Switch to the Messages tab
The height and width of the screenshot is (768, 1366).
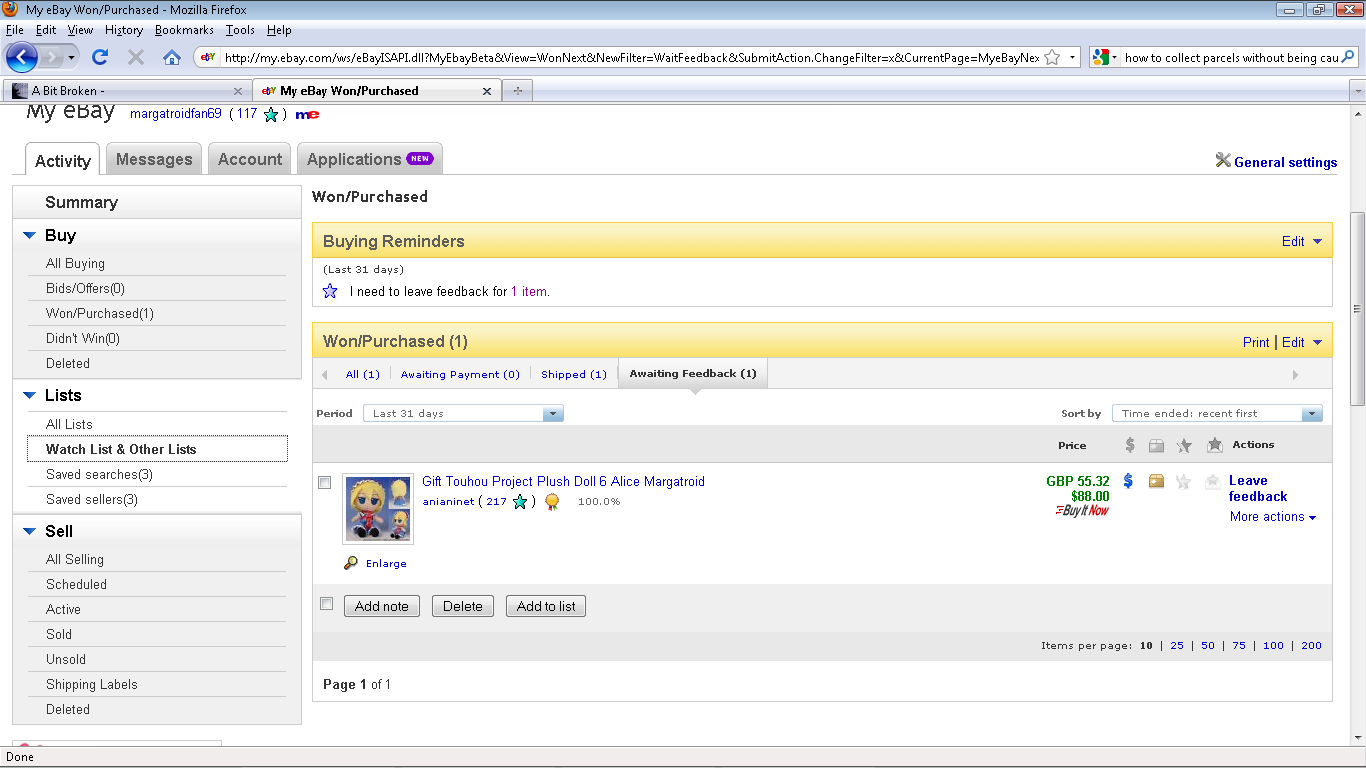point(154,159)
